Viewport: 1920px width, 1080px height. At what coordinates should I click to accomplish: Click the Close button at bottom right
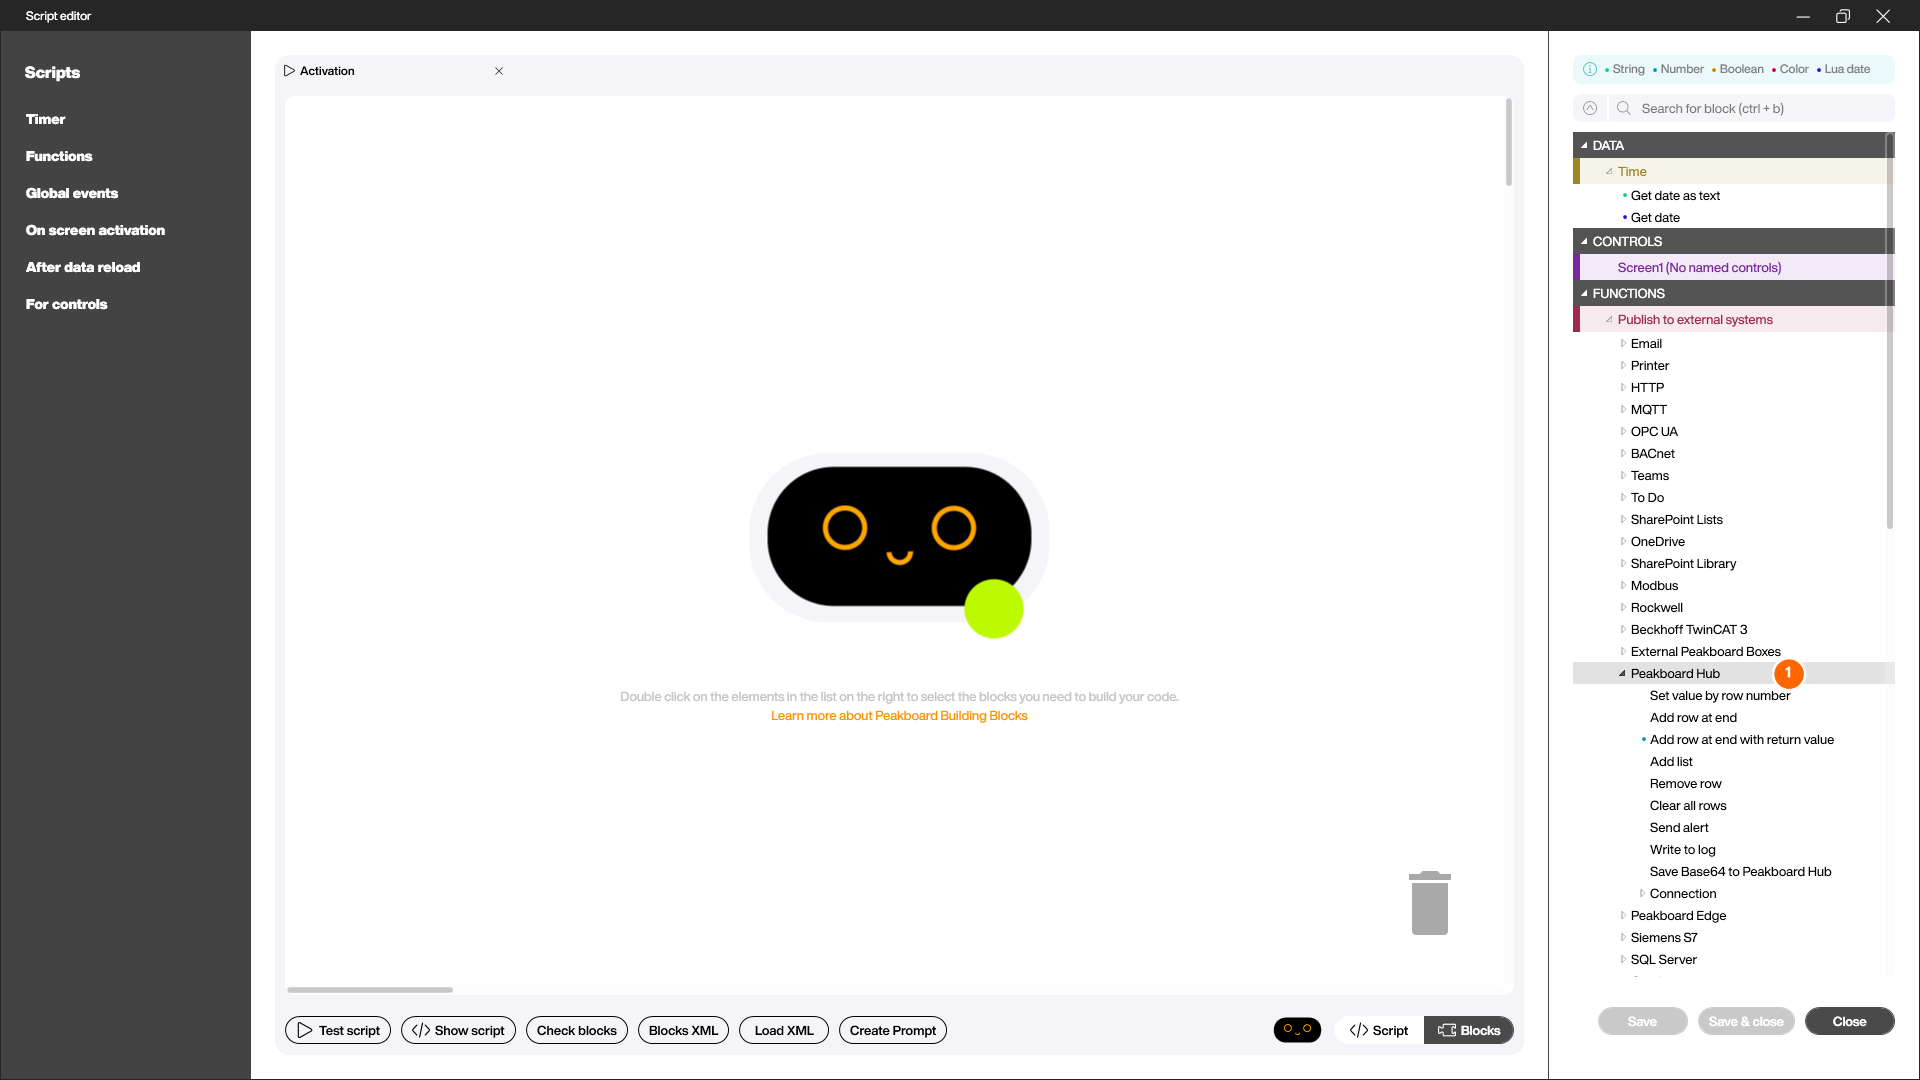1849,1021
